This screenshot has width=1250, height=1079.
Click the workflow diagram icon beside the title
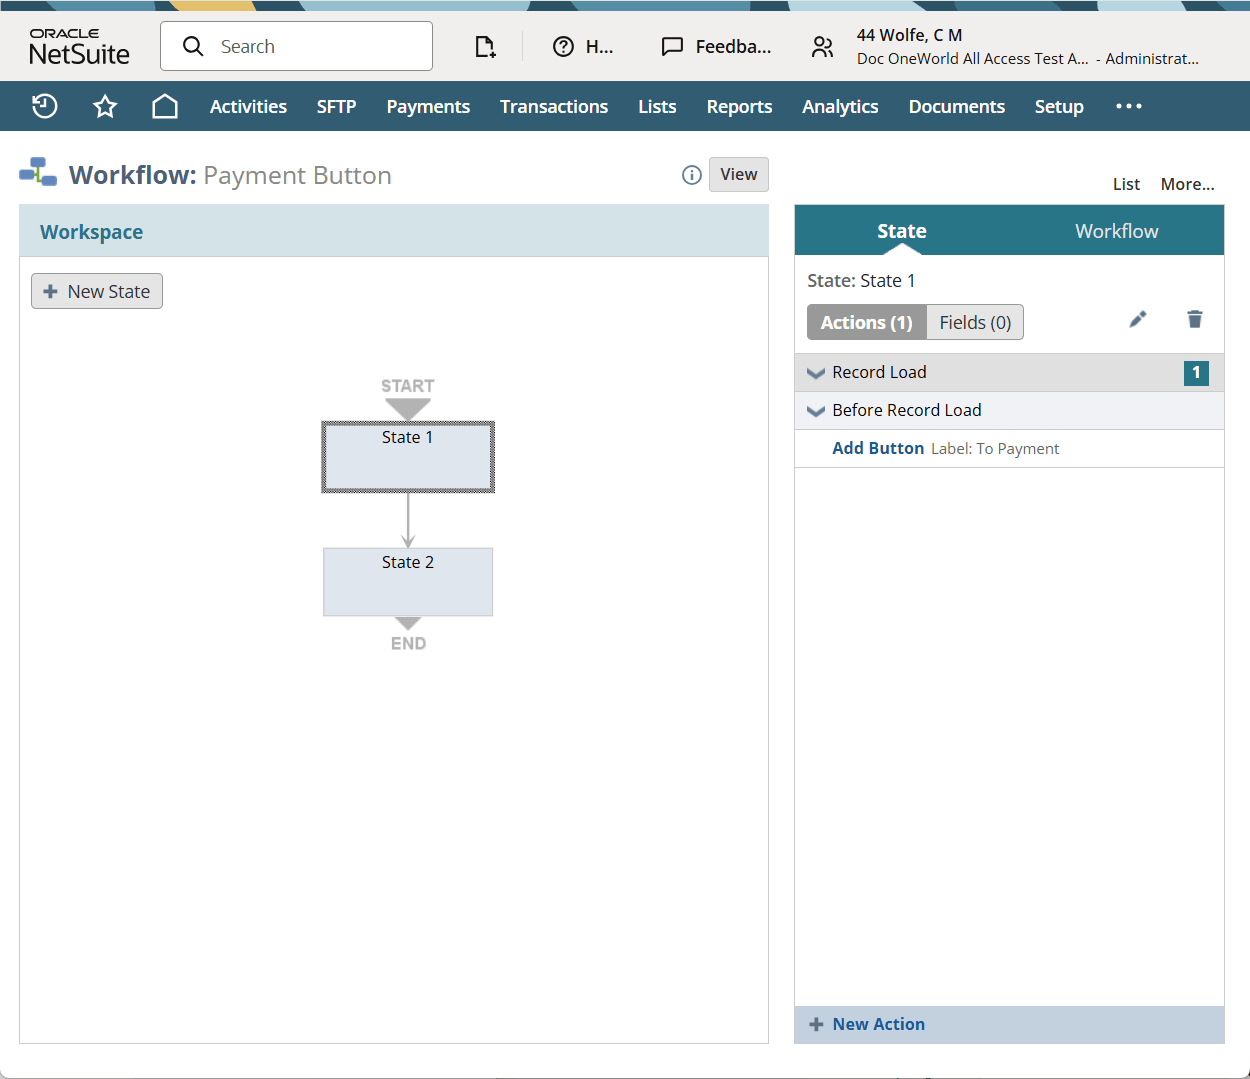click(x=38, y=172)
